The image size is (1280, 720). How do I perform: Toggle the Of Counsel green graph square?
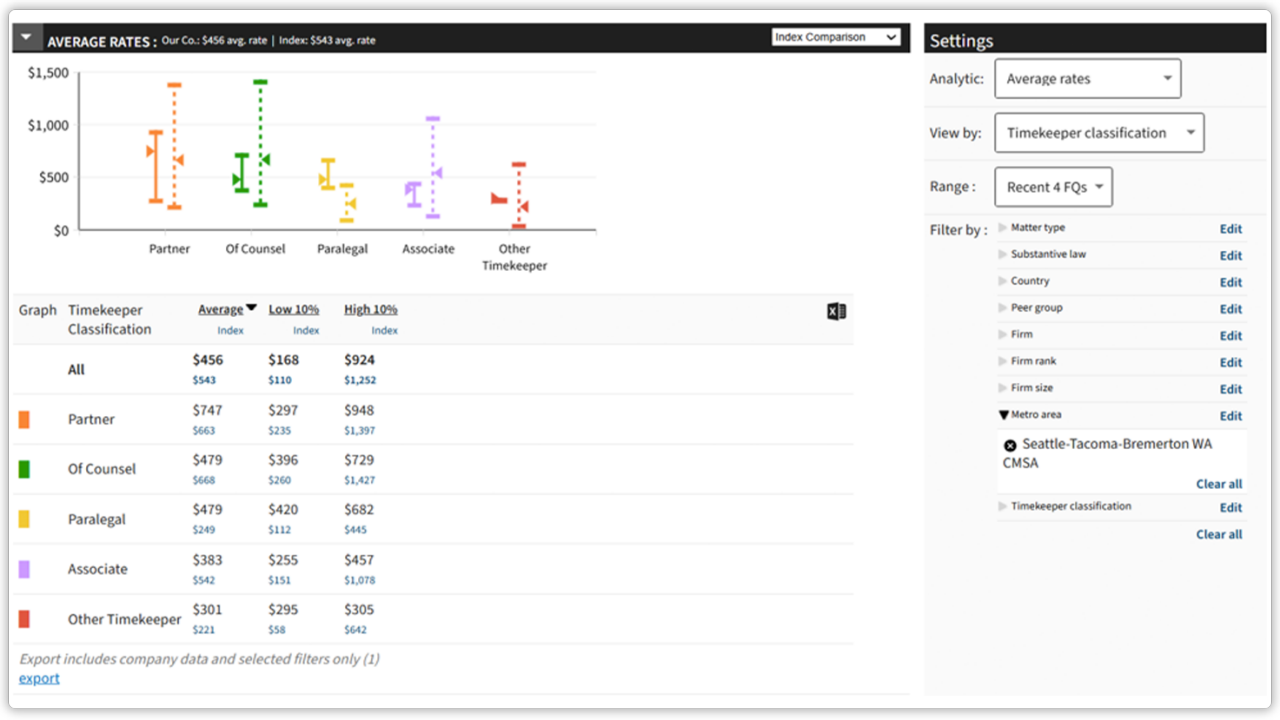click(24, 469)
